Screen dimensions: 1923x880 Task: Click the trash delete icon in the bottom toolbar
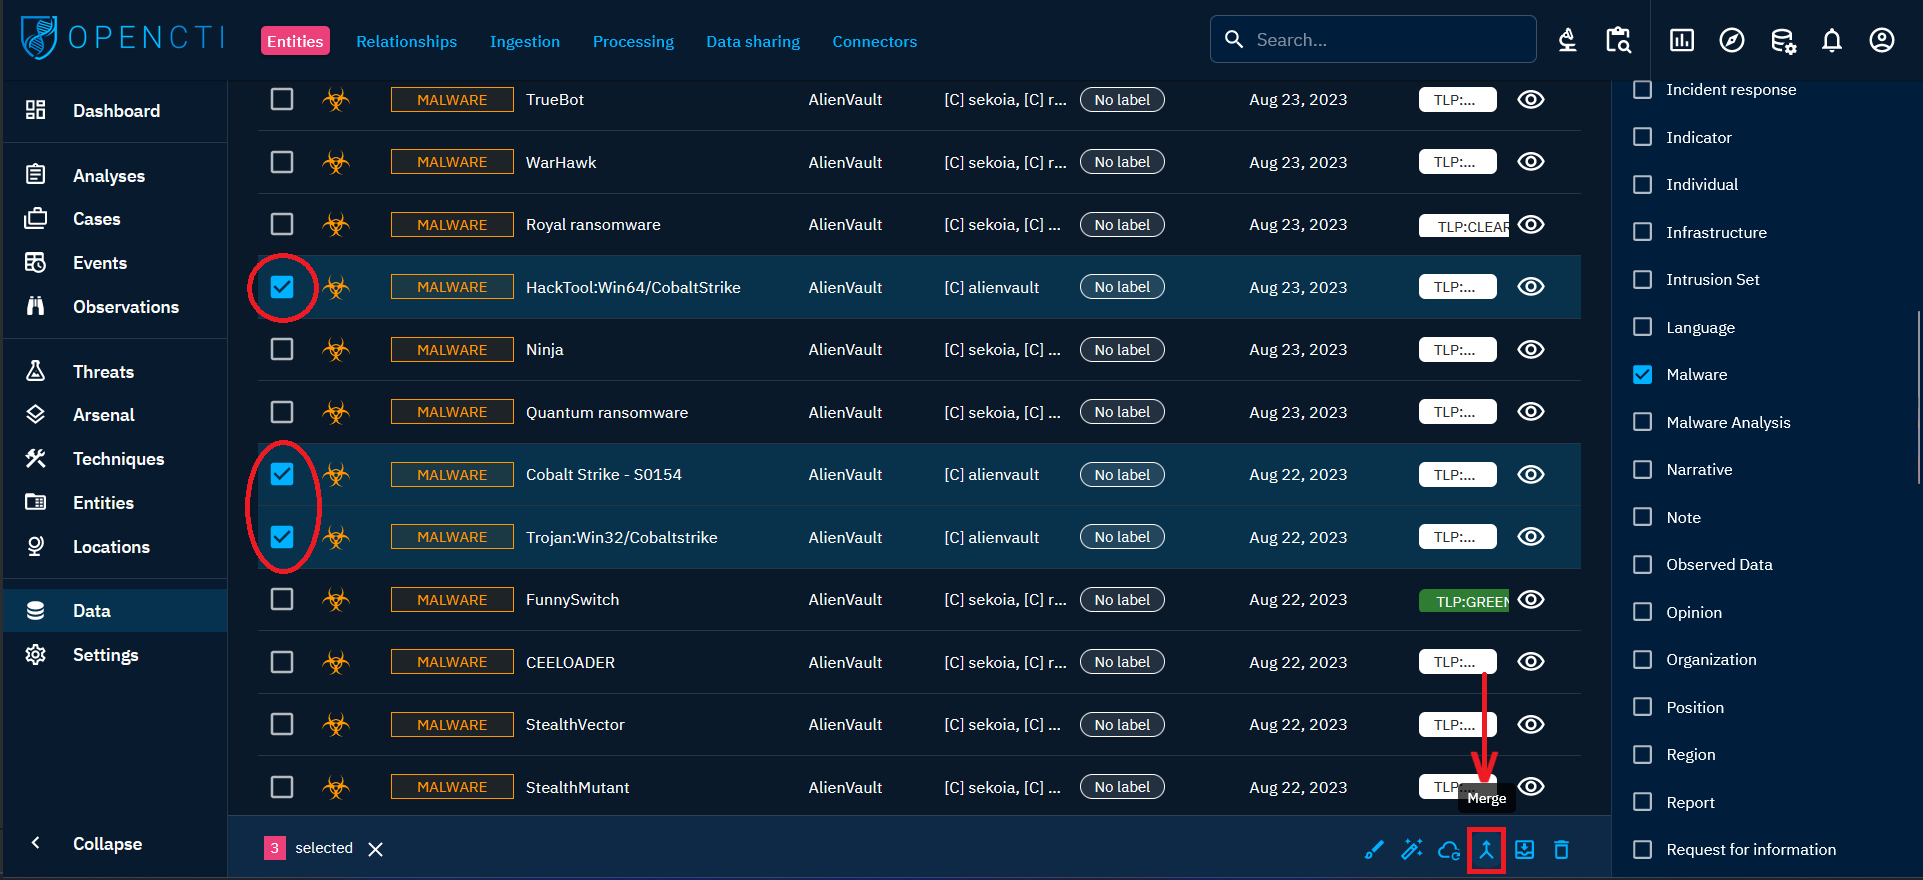(x=1561, y=850)
